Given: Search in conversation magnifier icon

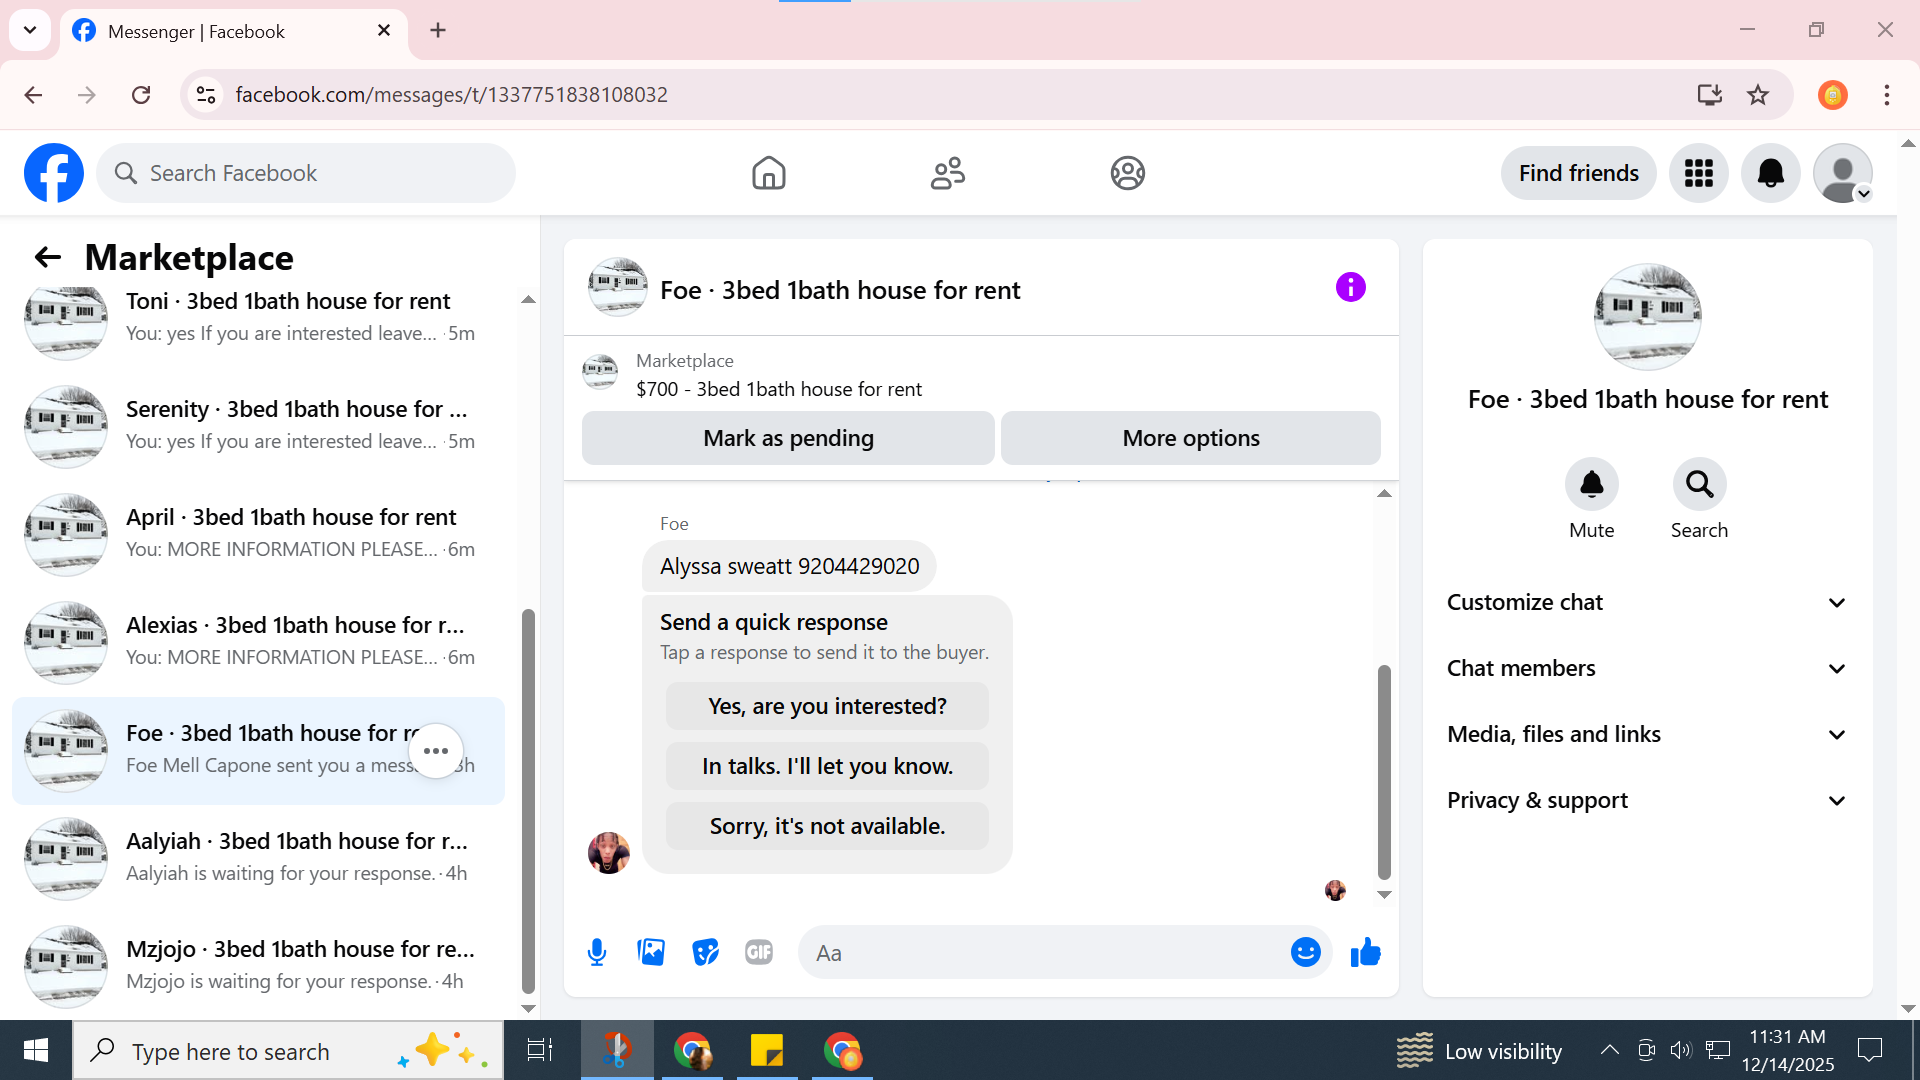Looking at the screenshot, I should click(x=1699, y=485).
